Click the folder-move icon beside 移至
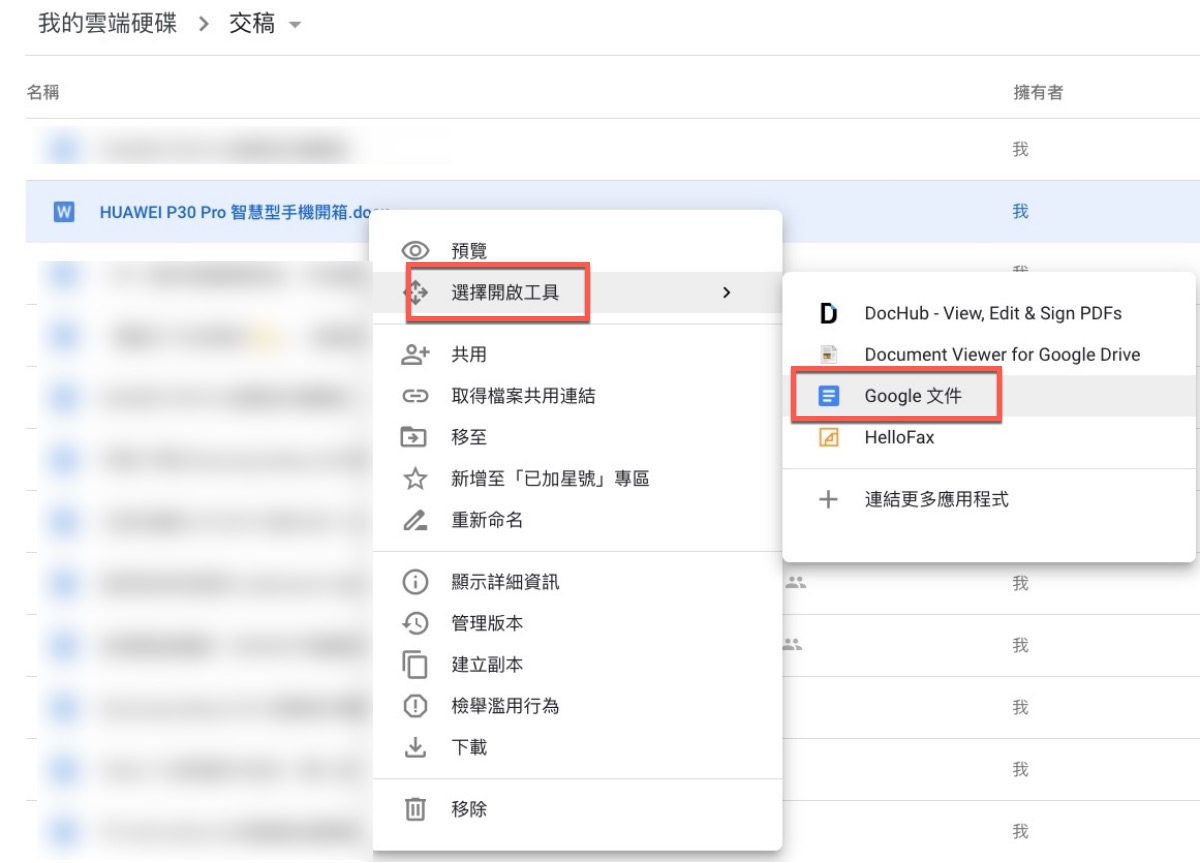Image resolution: width=1200 pixels, height=863 pixels. [x=415, y=437]
